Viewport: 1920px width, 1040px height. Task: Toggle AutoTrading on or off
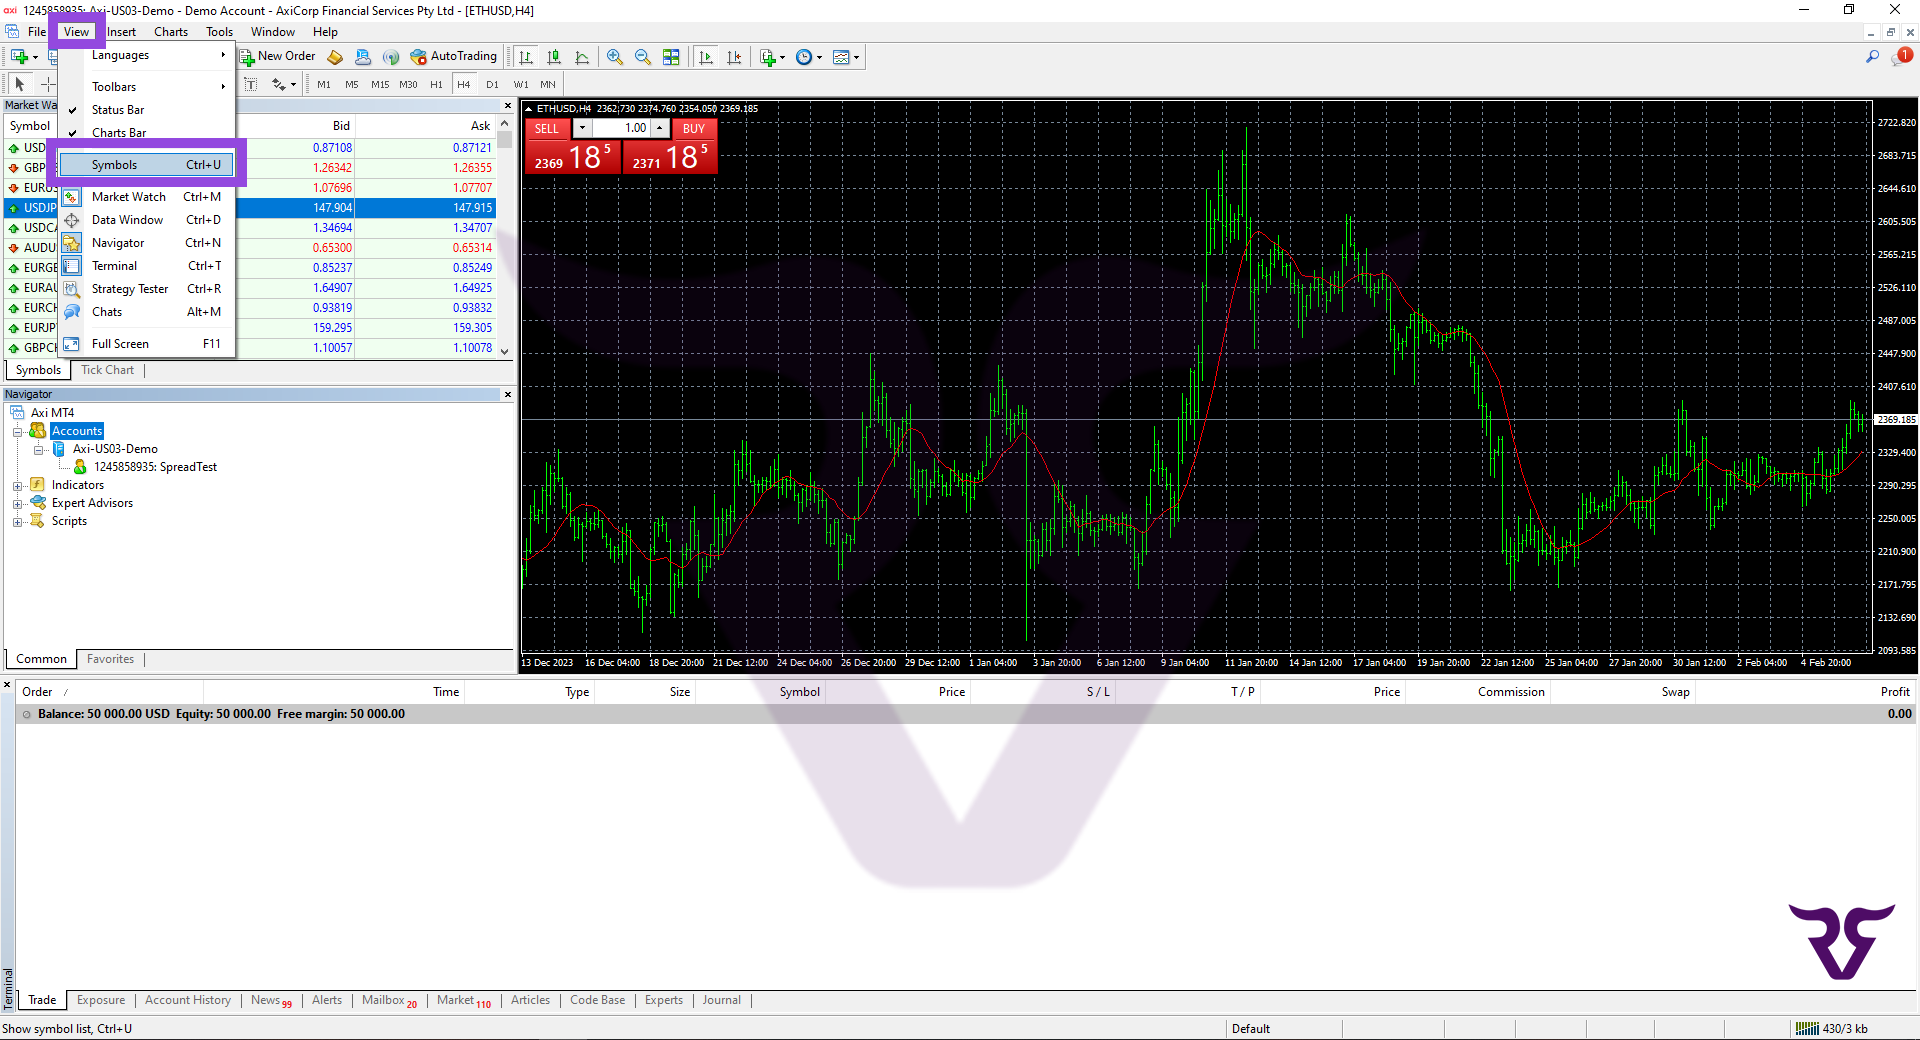coord(453,57)
